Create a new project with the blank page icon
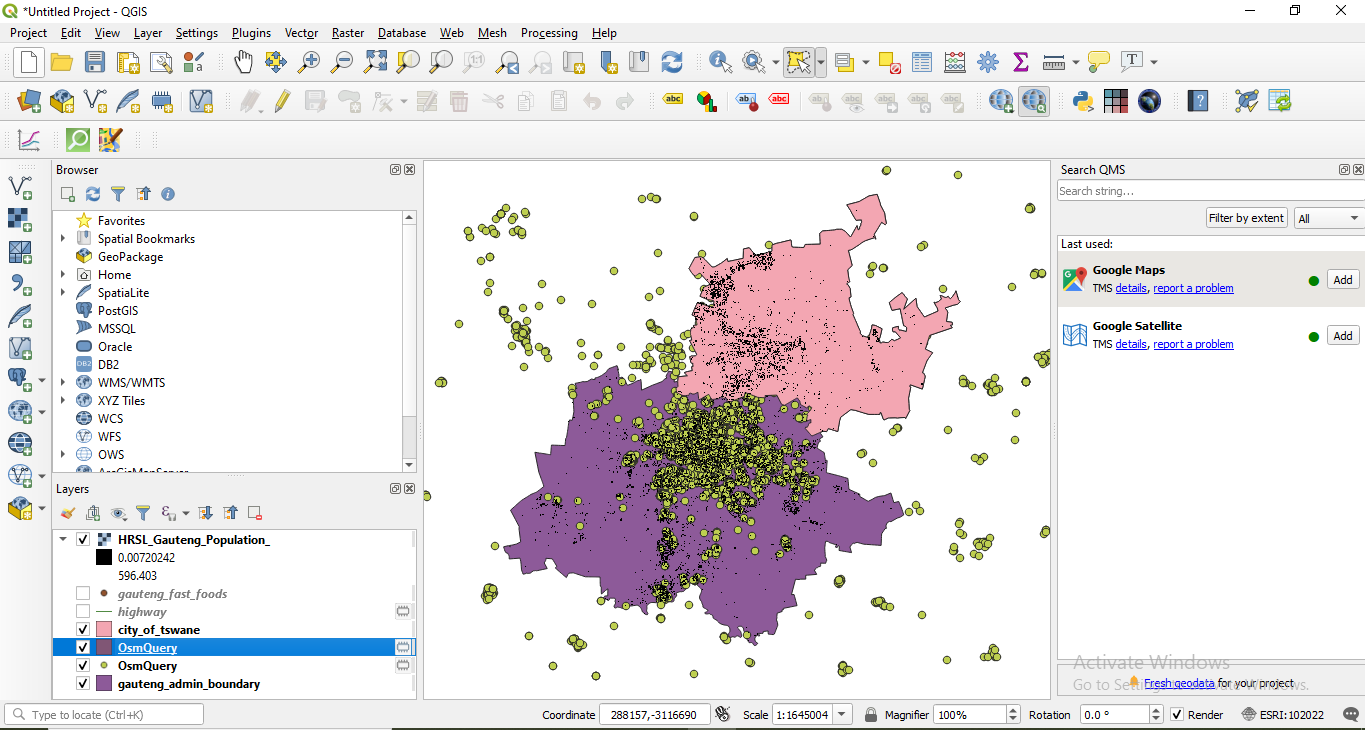The height and width of the screenshot is (730, 1365). tap(28, 62)
